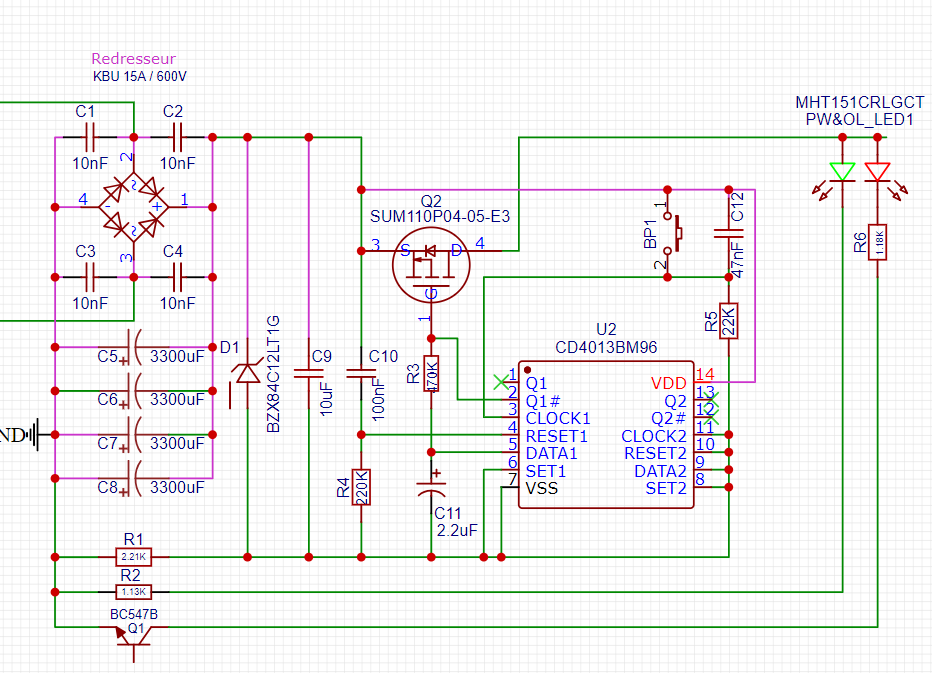Viewport: 932px width, 673px height.
Task: Select capacitor C3 symbol
Action: 90,277
